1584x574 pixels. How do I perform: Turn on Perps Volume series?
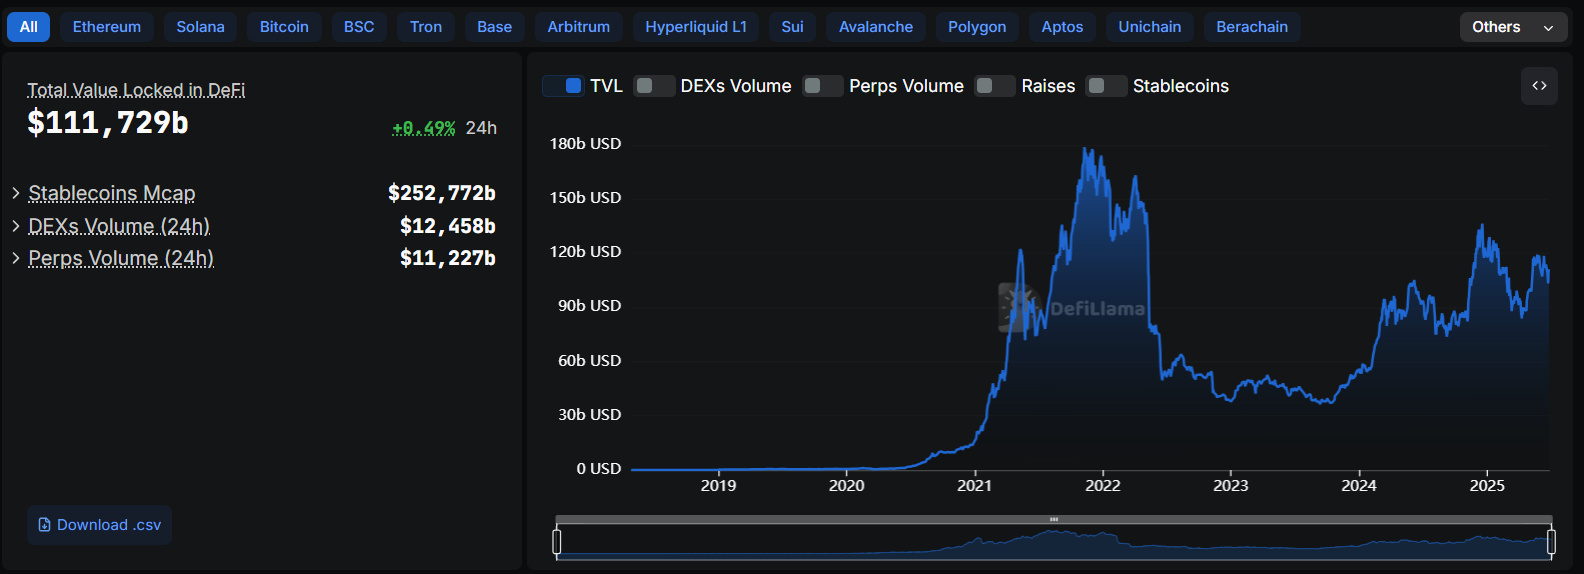pyautogui.click(x=823, y=86)
